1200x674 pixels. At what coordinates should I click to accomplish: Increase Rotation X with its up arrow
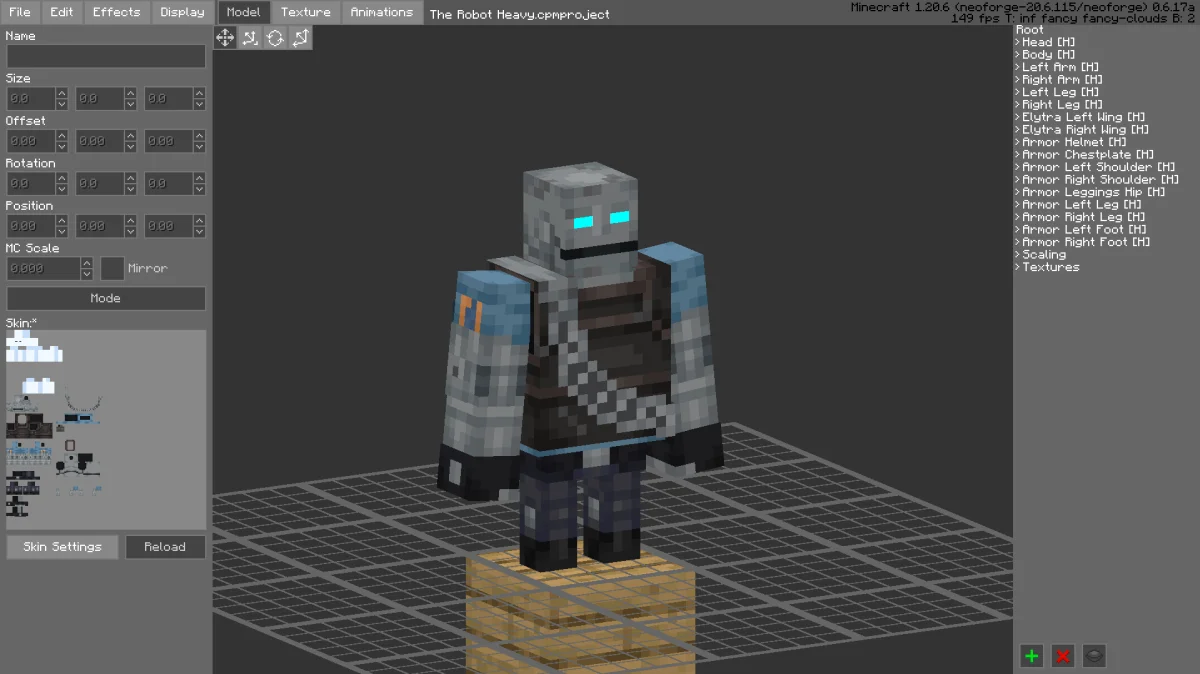tap(61, 178)
